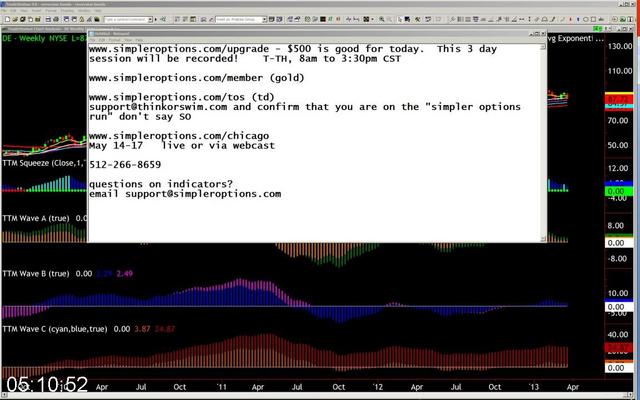Open the Notepad Format menu
Image resolution: width=640 pixels, height=400 pixels.
115,40
